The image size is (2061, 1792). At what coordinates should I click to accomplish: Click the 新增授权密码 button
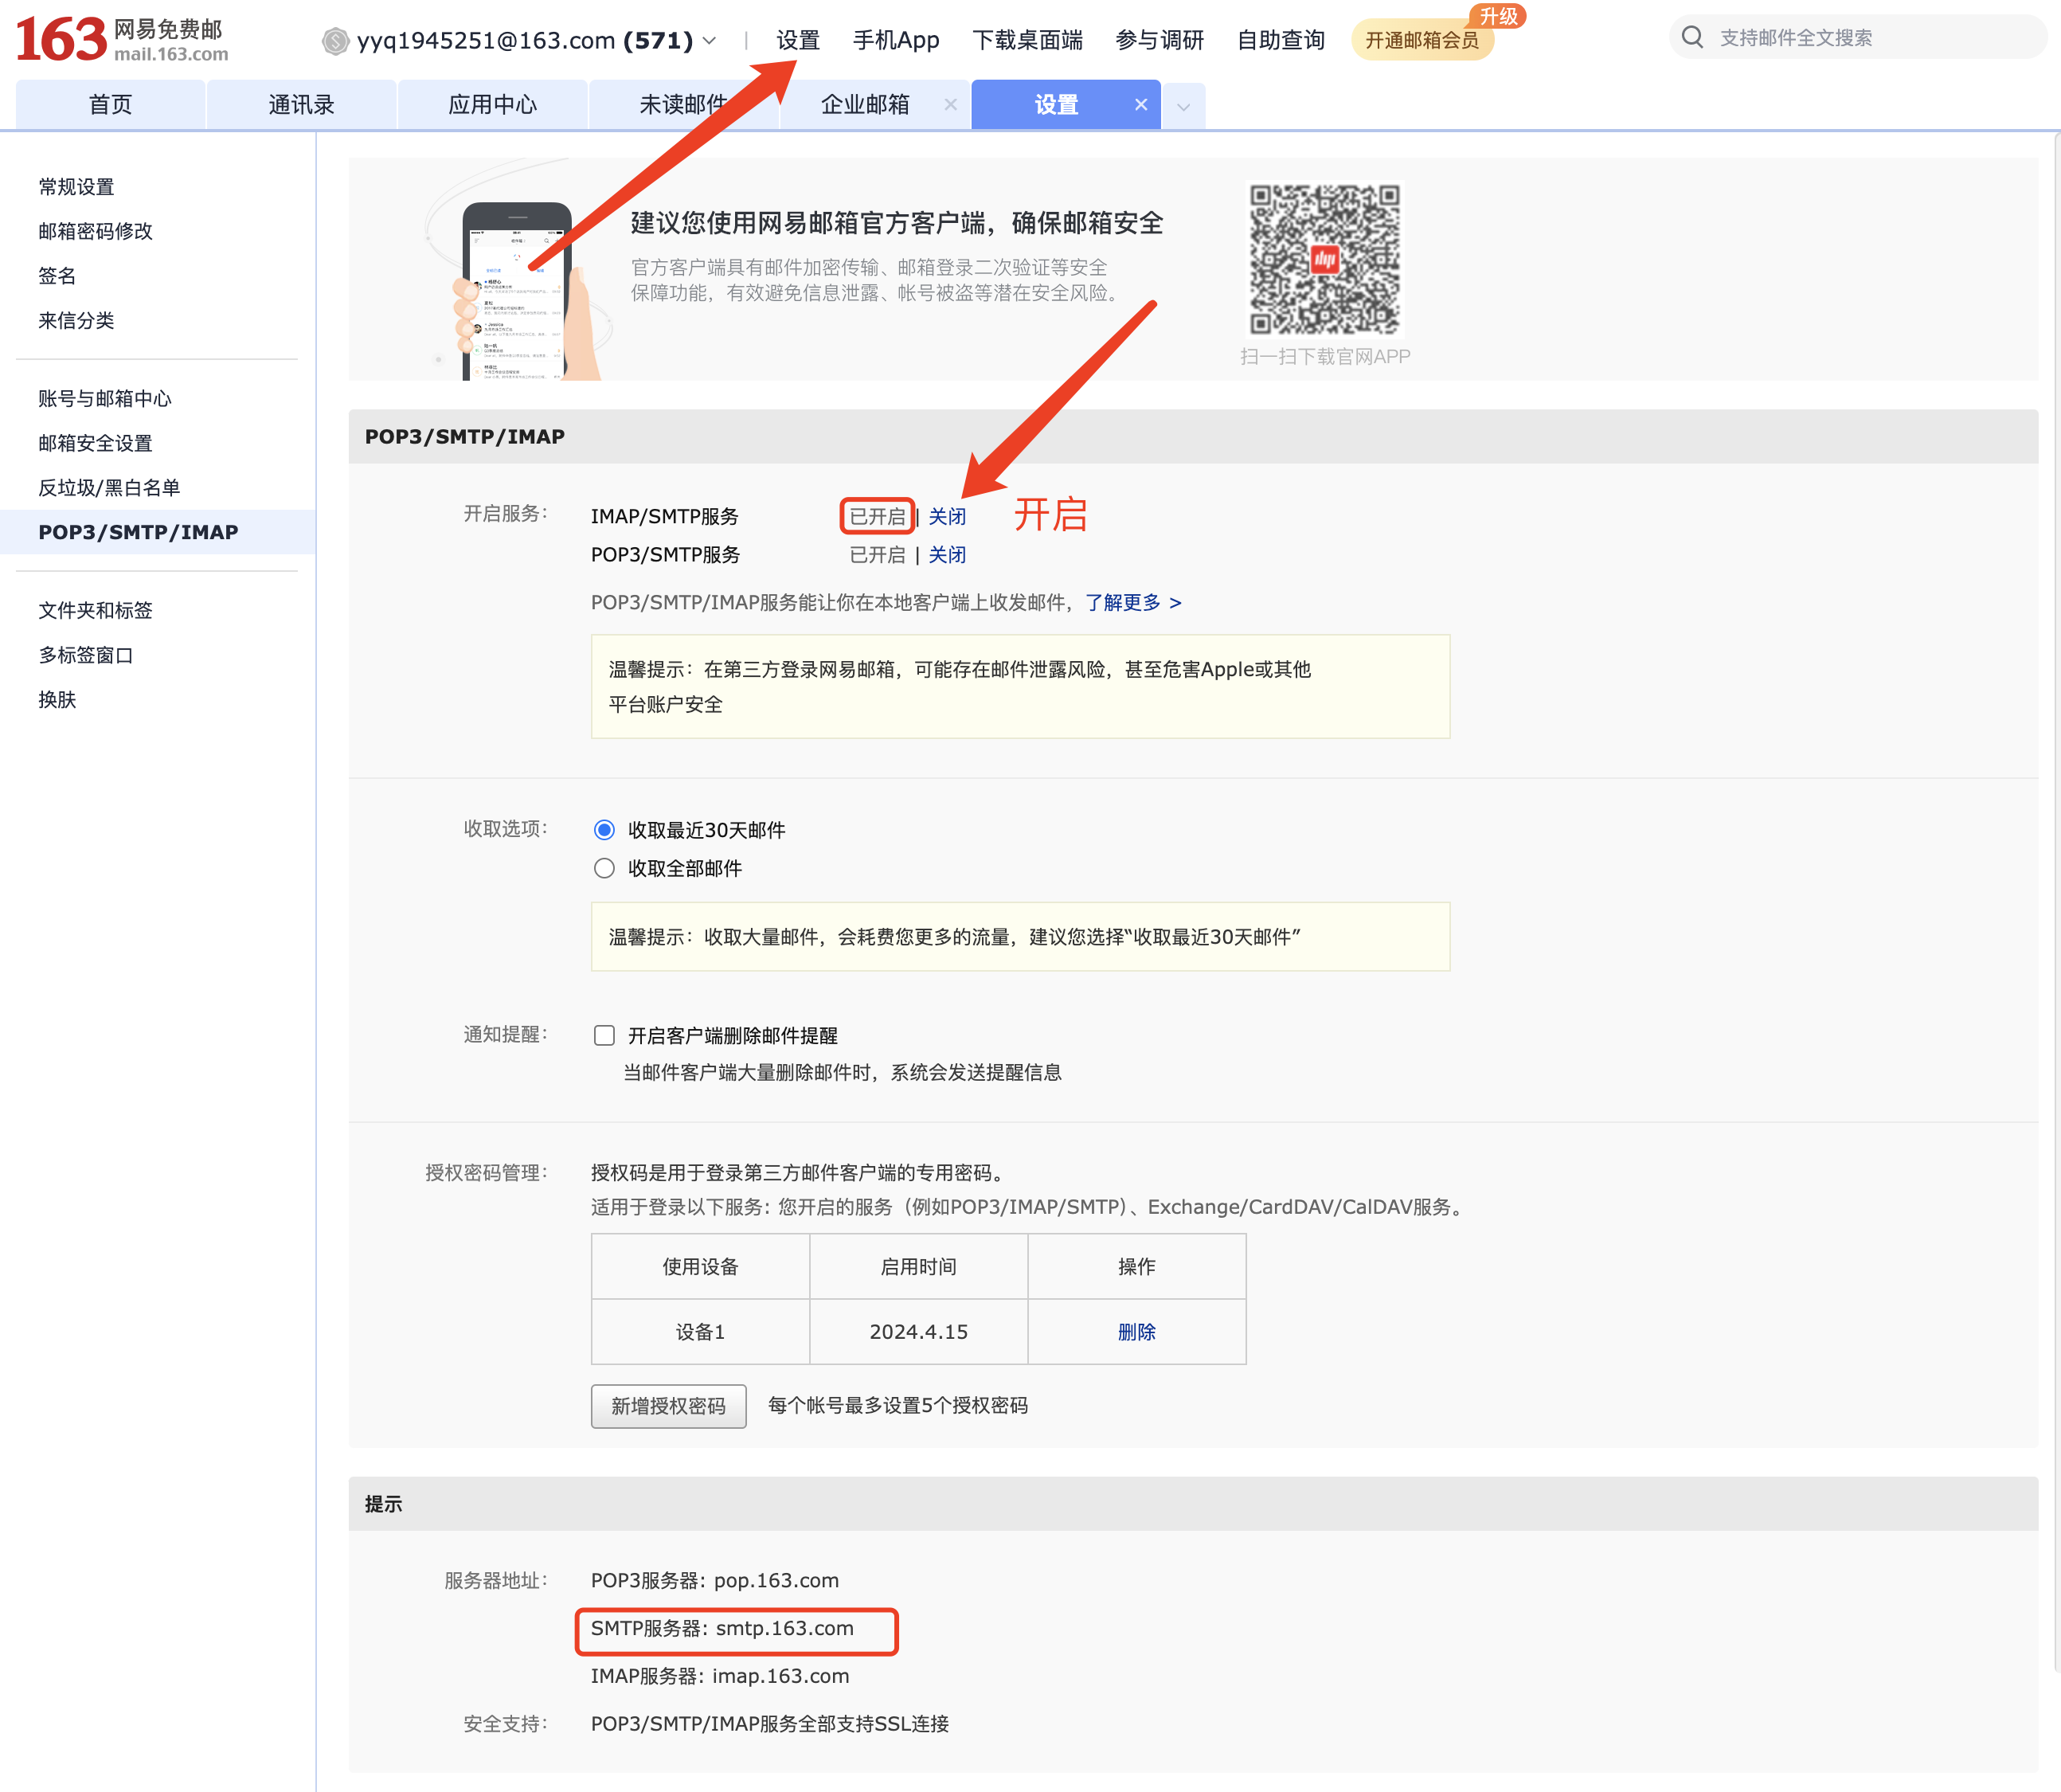tap(668, 1406)
